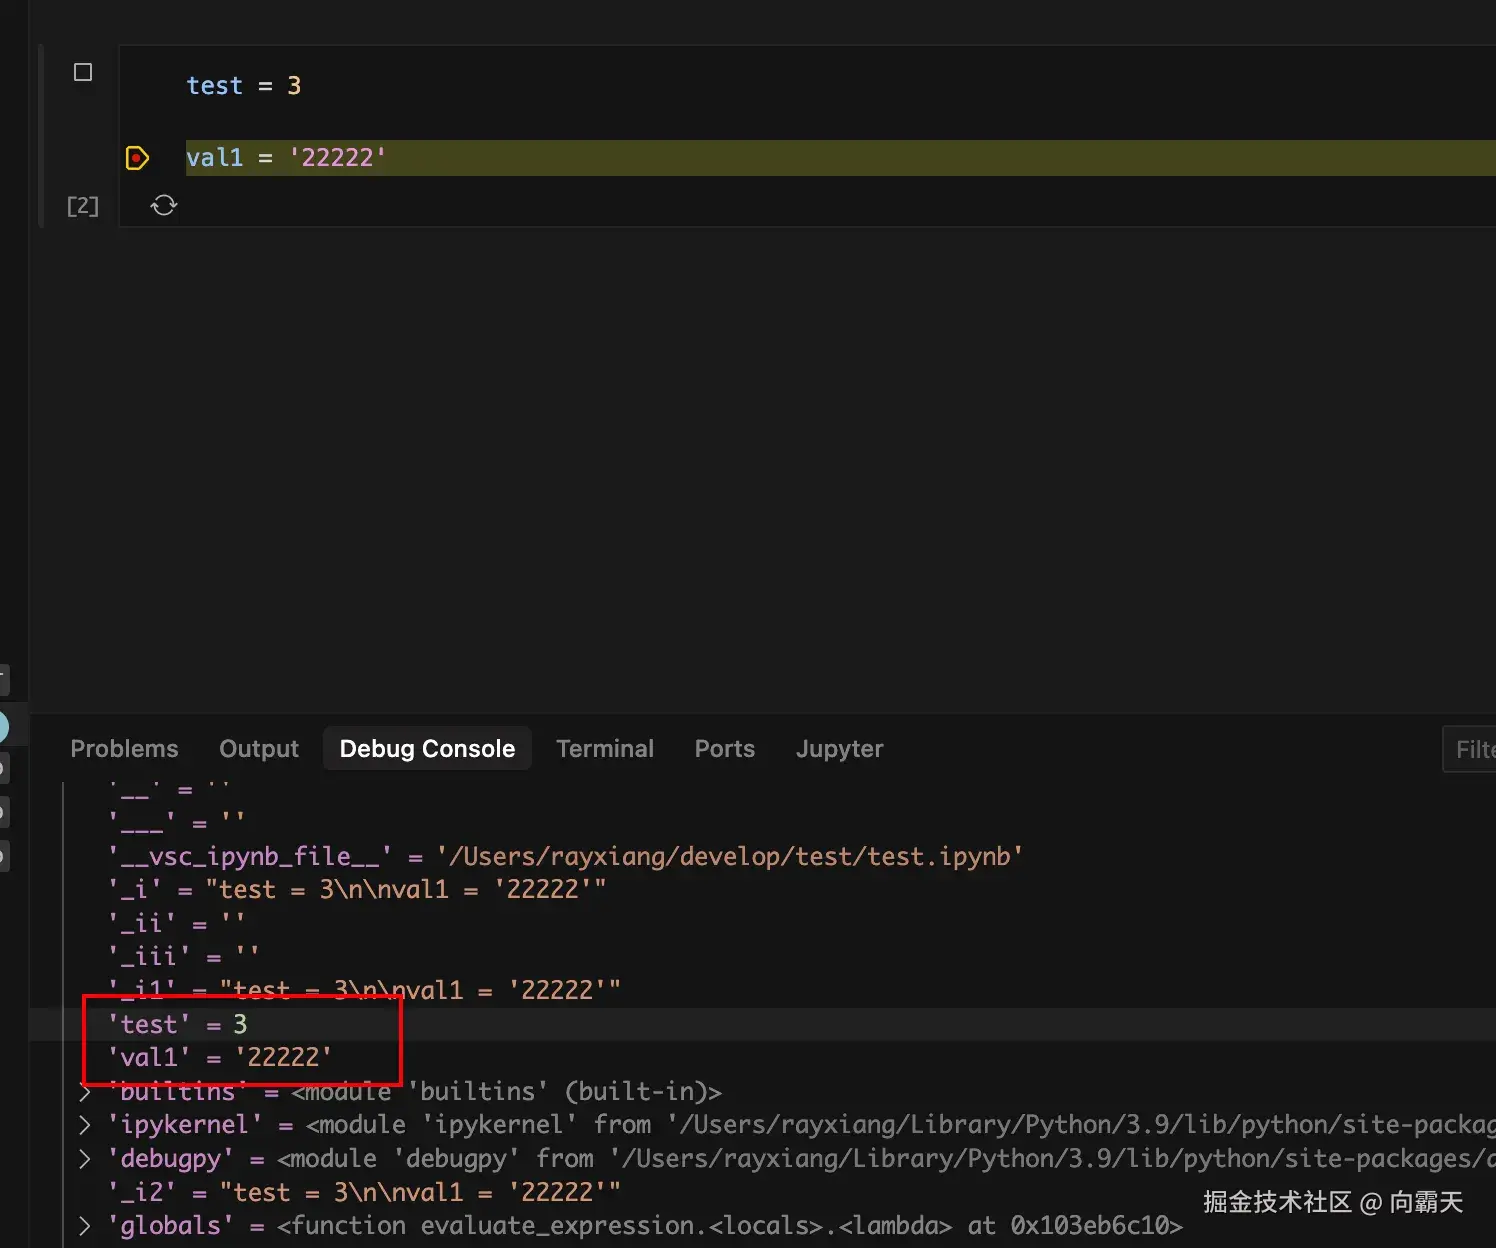Click the stop cell execution square icon

tap(83, 72)
